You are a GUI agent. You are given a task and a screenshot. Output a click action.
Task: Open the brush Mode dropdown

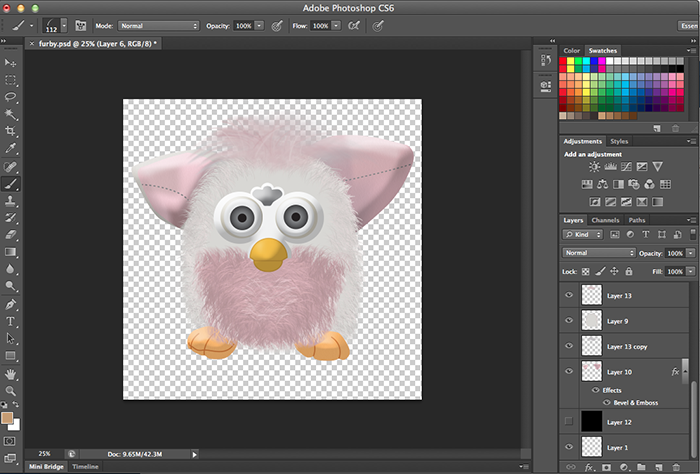pos(158,26)
